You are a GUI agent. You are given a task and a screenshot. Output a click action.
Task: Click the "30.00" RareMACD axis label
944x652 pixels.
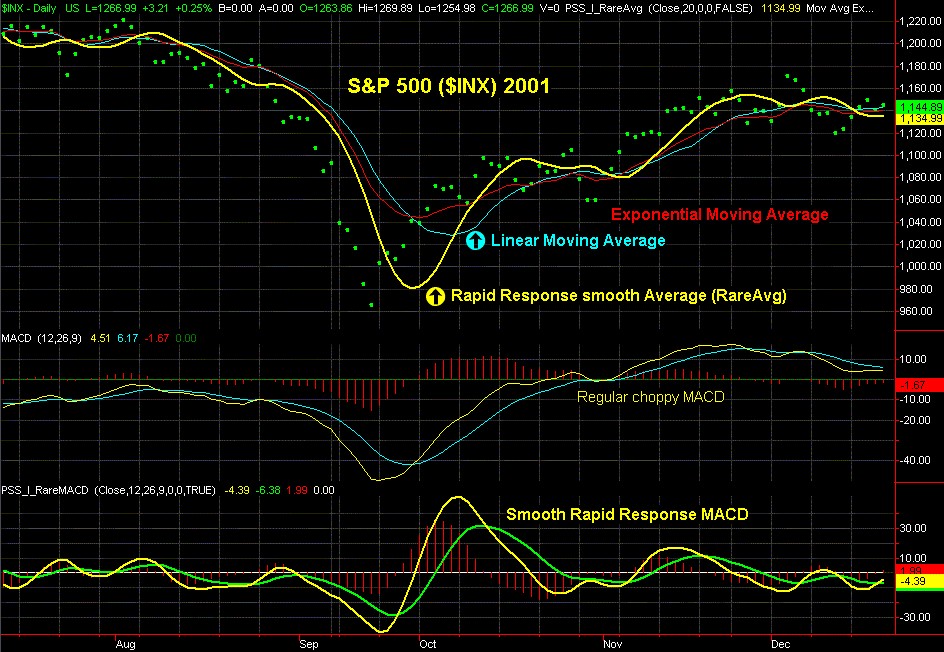coord(913,529)
